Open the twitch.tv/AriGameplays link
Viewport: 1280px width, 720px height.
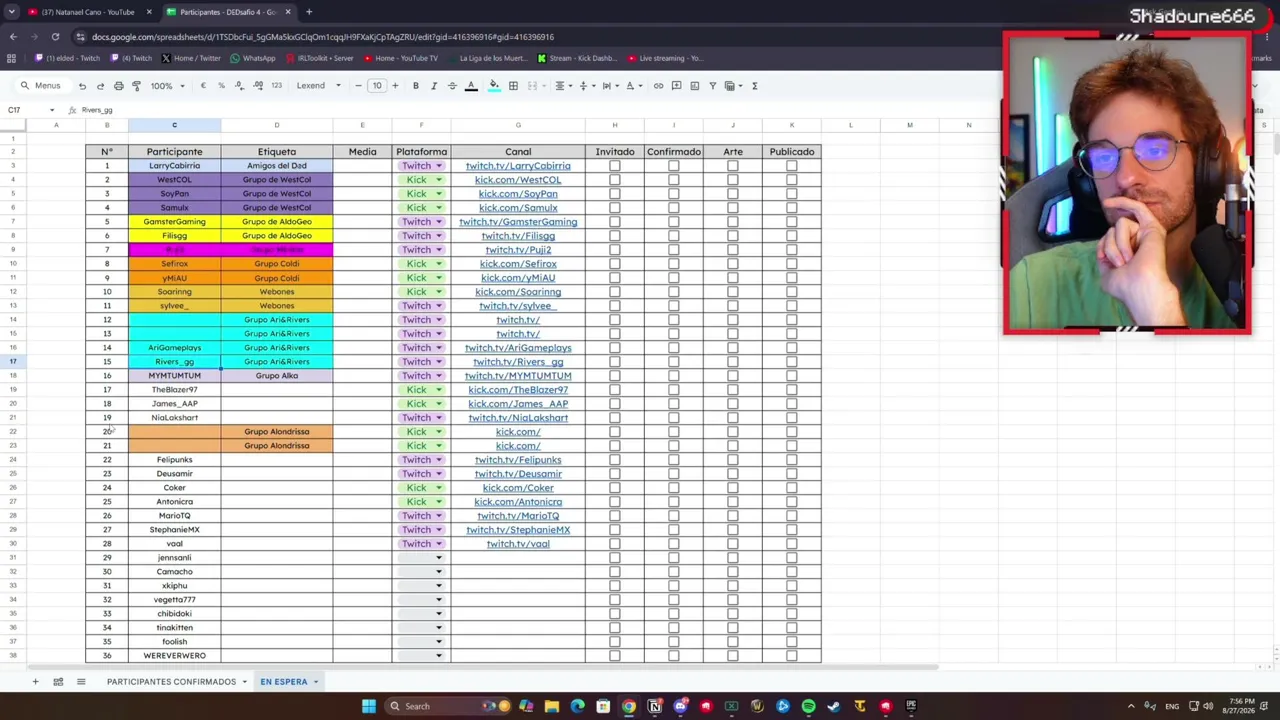click(518, 348)
